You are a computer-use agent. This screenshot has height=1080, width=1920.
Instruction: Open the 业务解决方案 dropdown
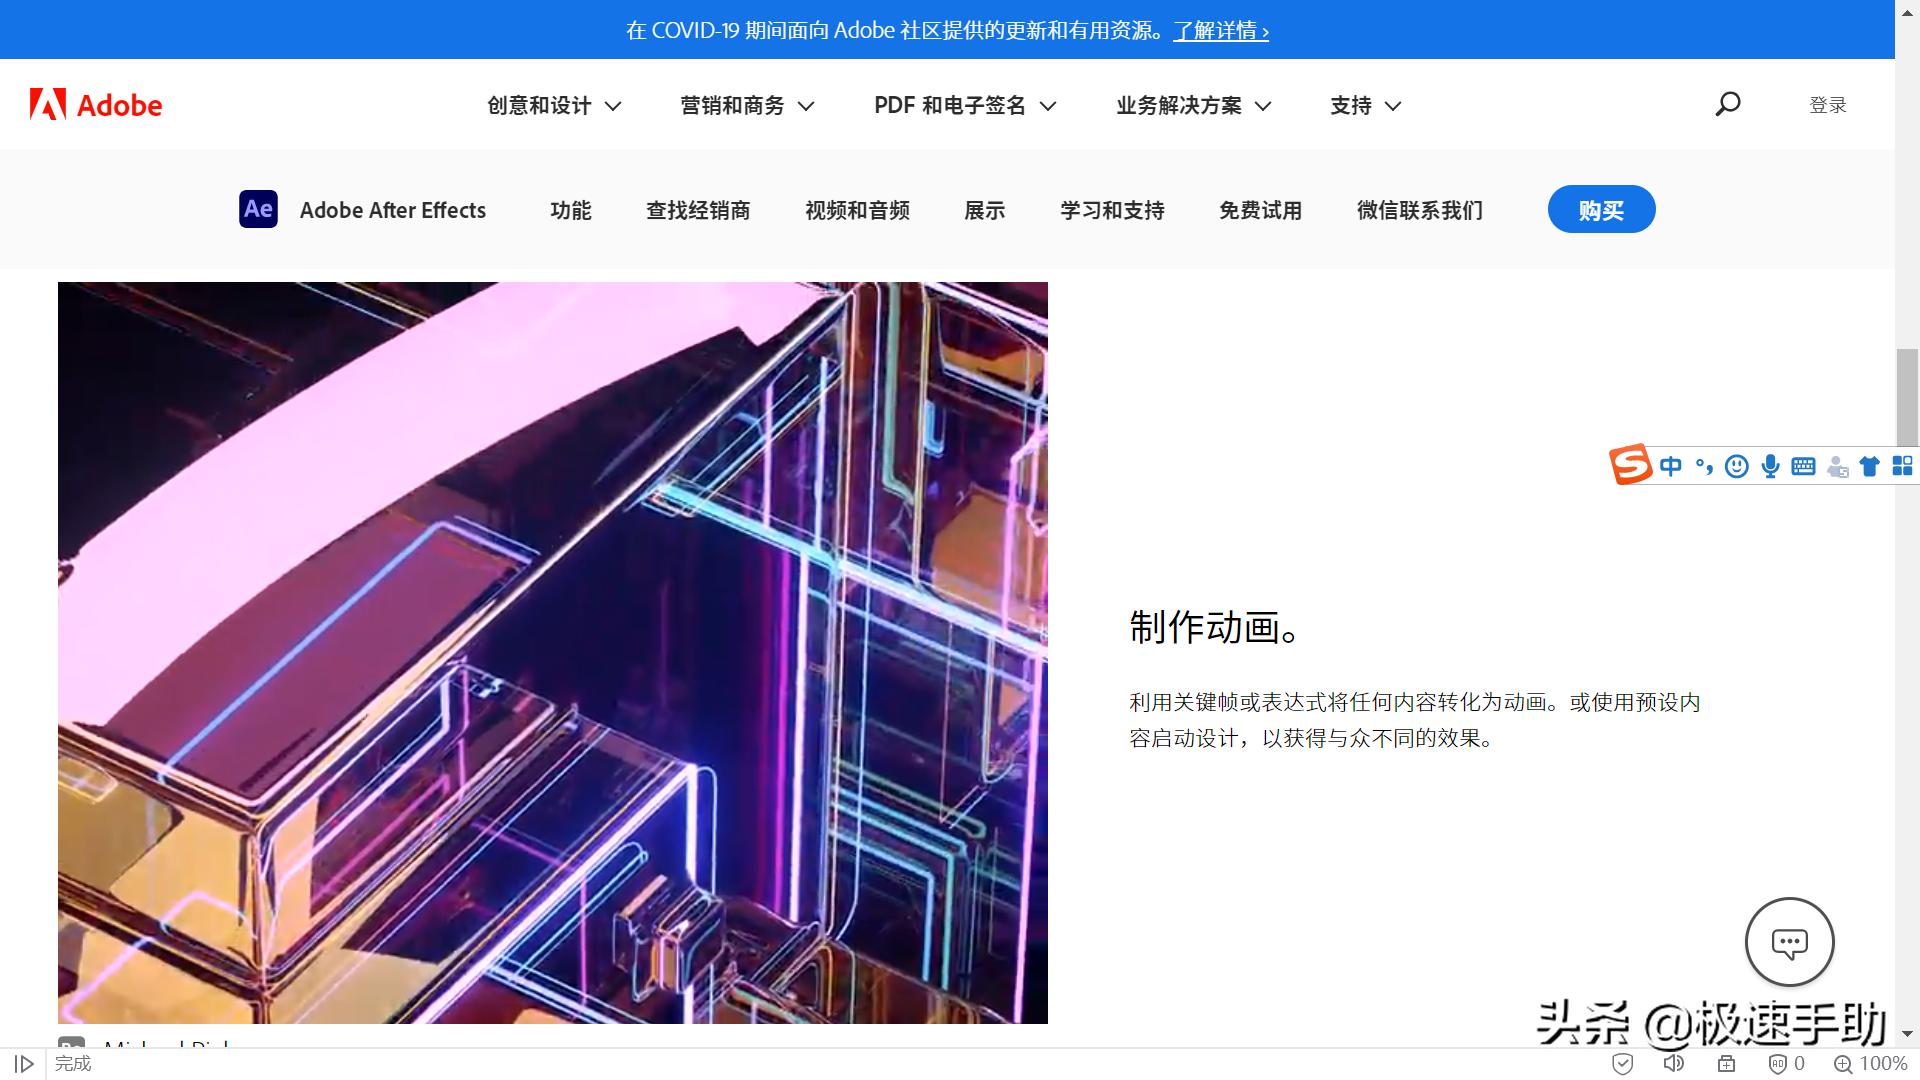(x=1191, y=105)
